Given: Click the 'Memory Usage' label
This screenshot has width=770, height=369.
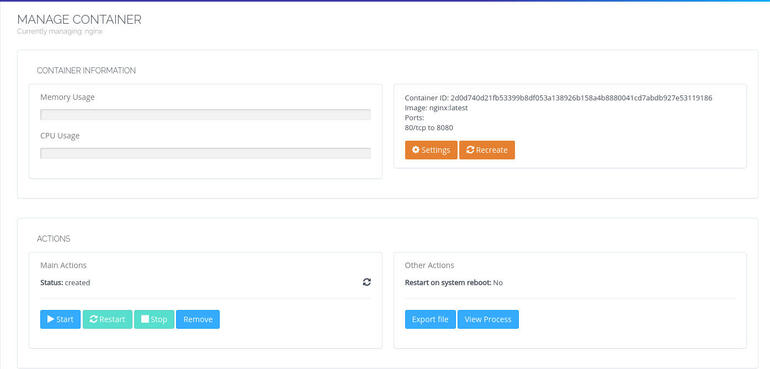Looking at the screenshot, I should pyautogui.click(x=67, y=97).
